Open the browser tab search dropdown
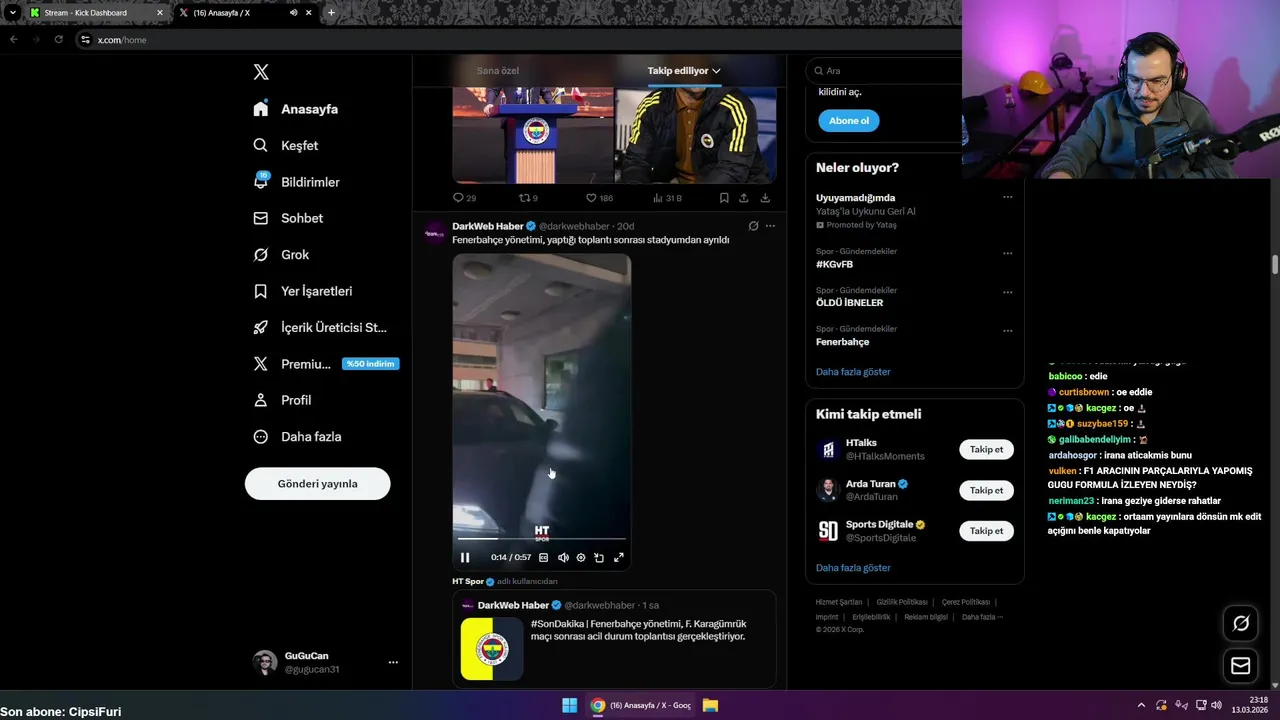Screen dimensions: 1280x720 [12, 13]
